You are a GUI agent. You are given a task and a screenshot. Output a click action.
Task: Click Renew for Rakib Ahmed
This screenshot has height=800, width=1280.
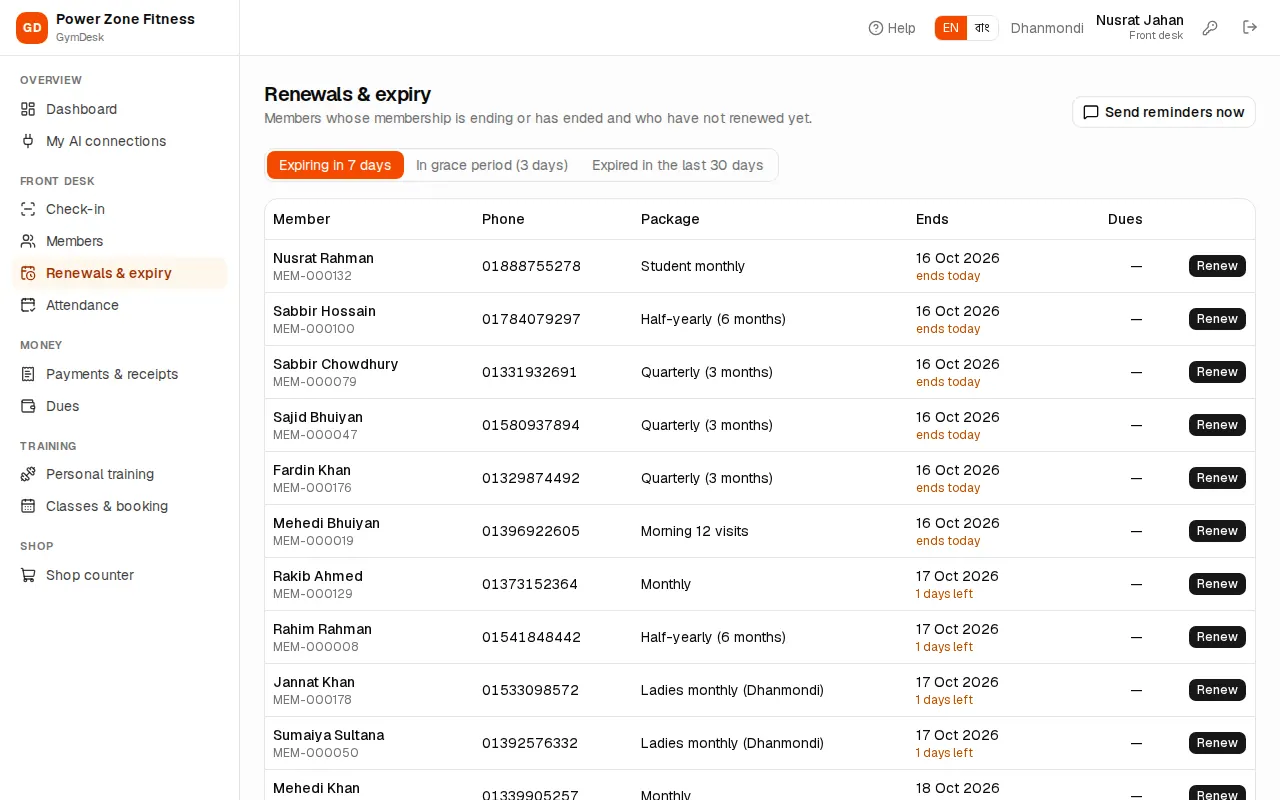(1217, 584)
